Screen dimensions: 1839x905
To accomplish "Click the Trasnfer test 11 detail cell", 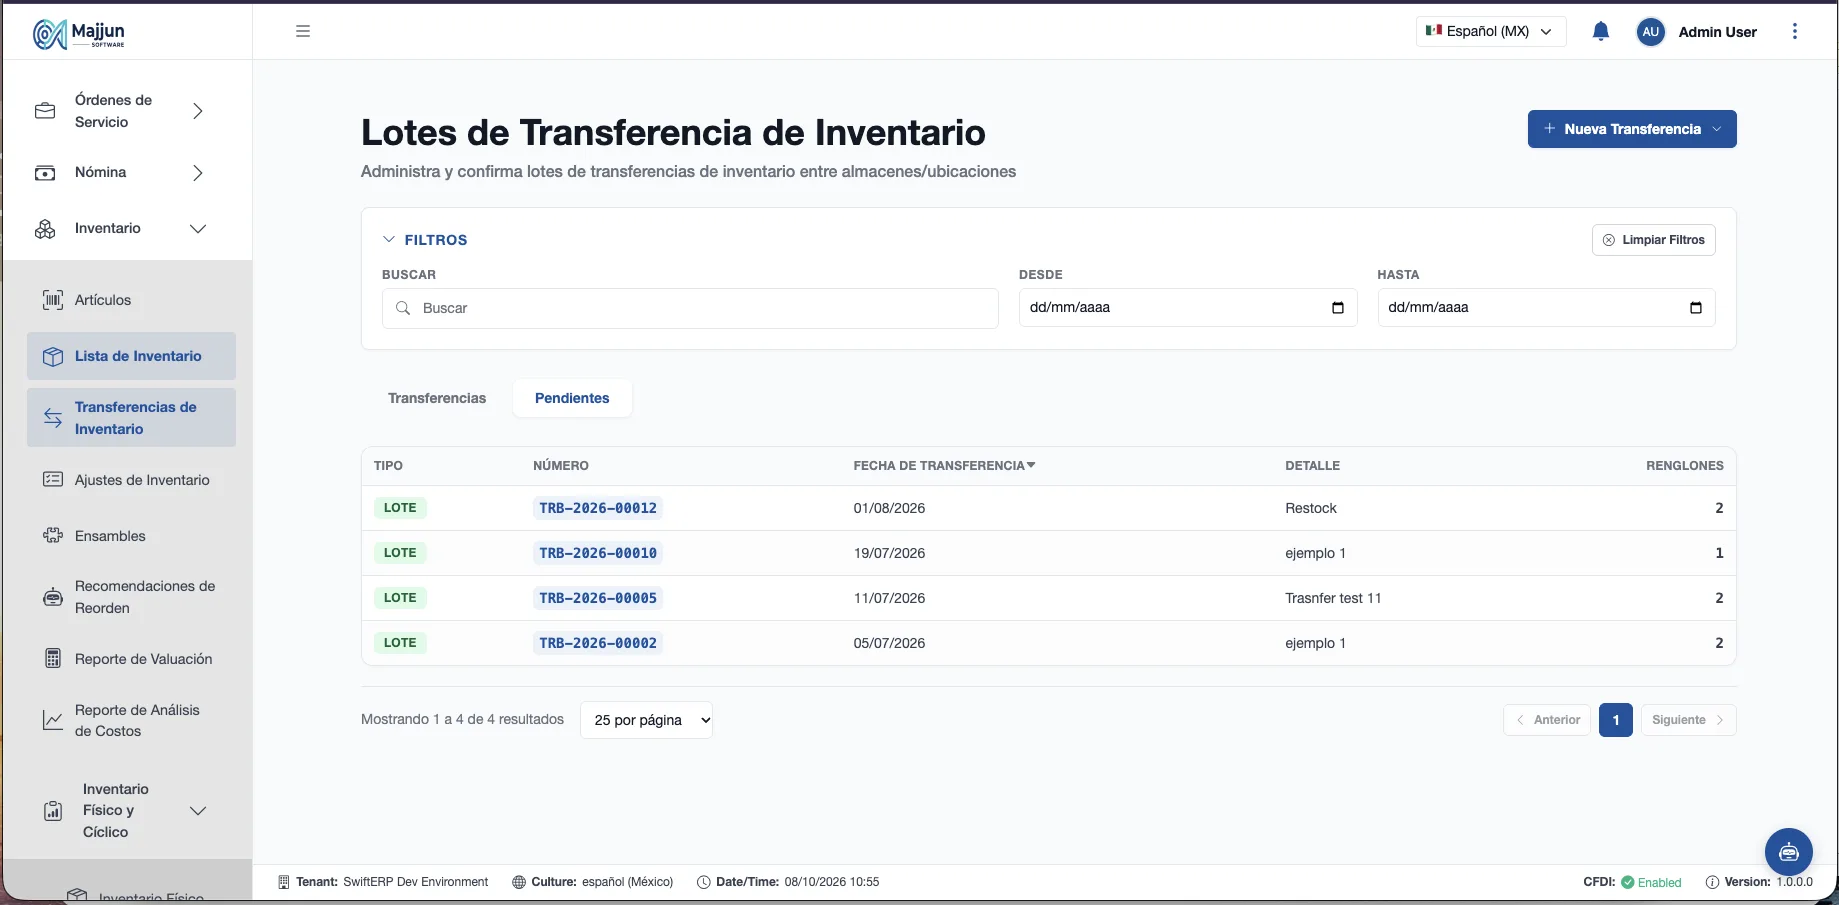I will 1333,598.
